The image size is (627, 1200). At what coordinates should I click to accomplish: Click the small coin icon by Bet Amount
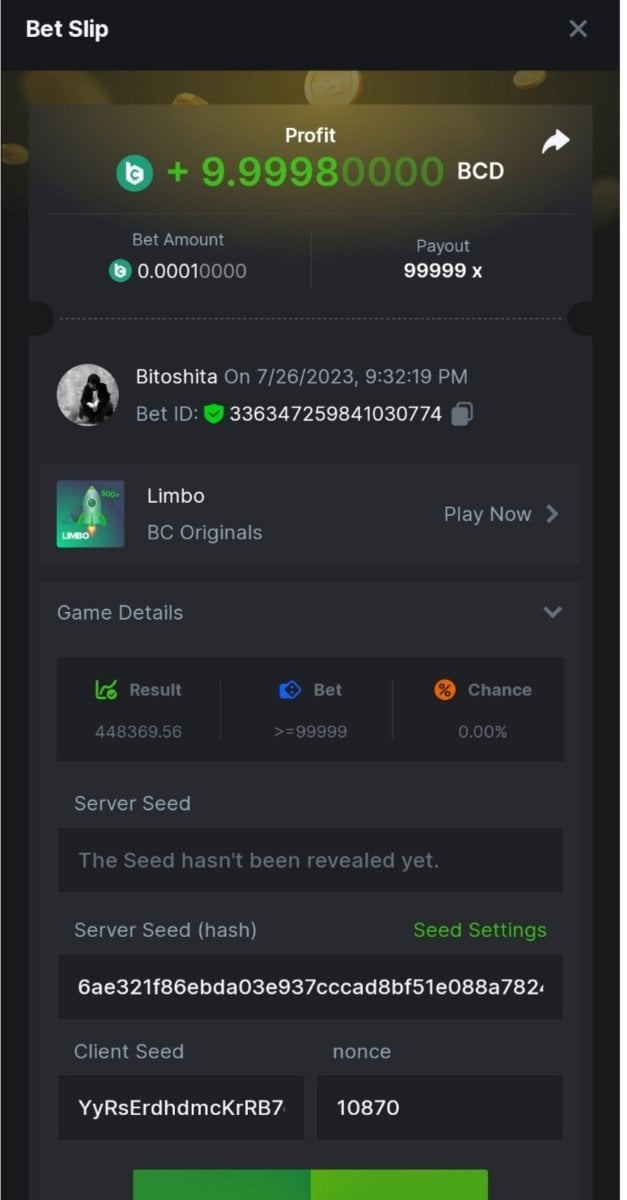click(120, 271)
